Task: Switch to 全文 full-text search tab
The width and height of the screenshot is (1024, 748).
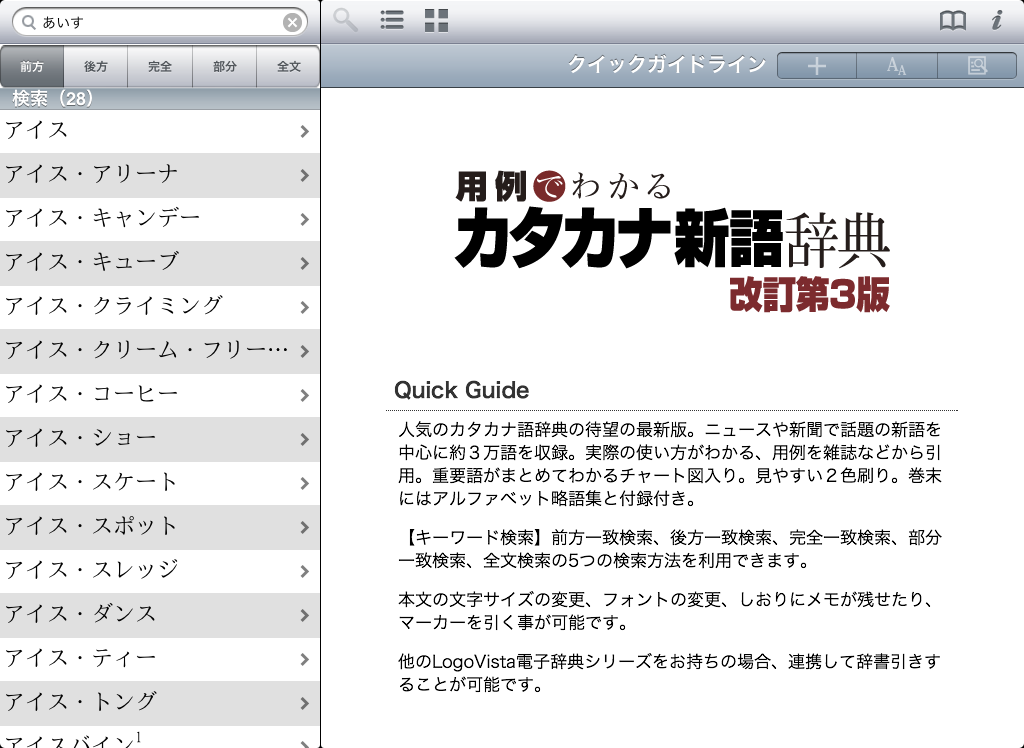Action: click(288, 67)
